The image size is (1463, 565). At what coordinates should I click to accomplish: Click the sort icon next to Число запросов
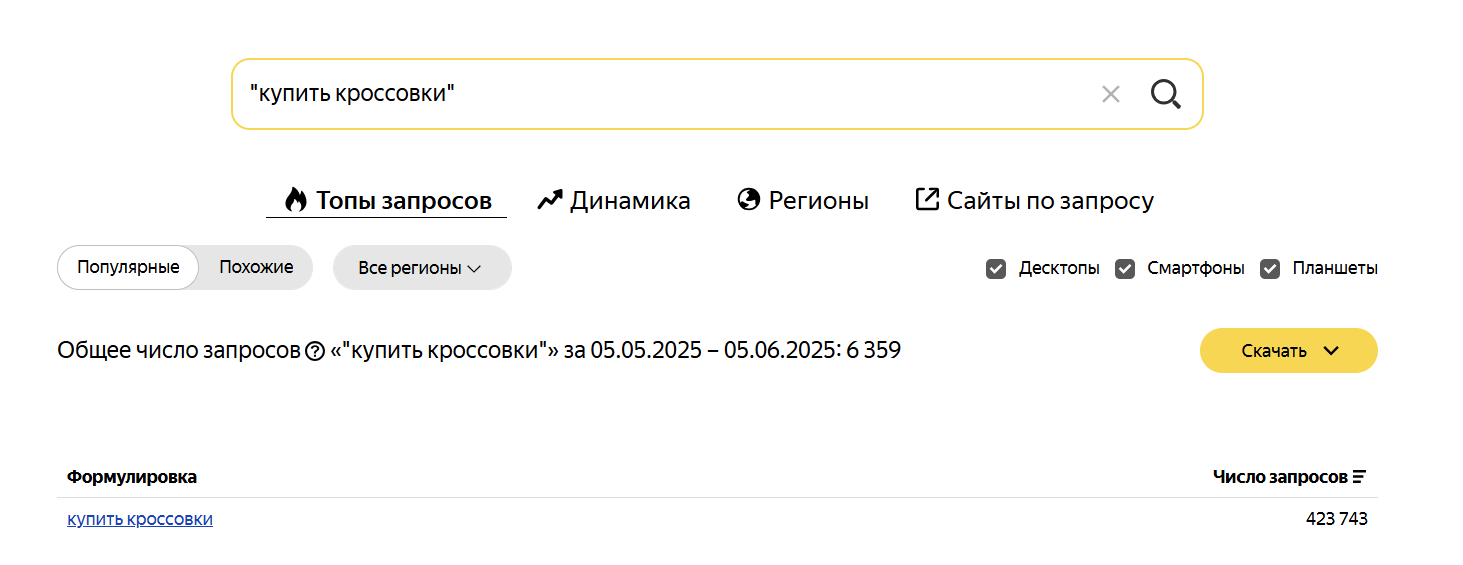coord(1359,477)
